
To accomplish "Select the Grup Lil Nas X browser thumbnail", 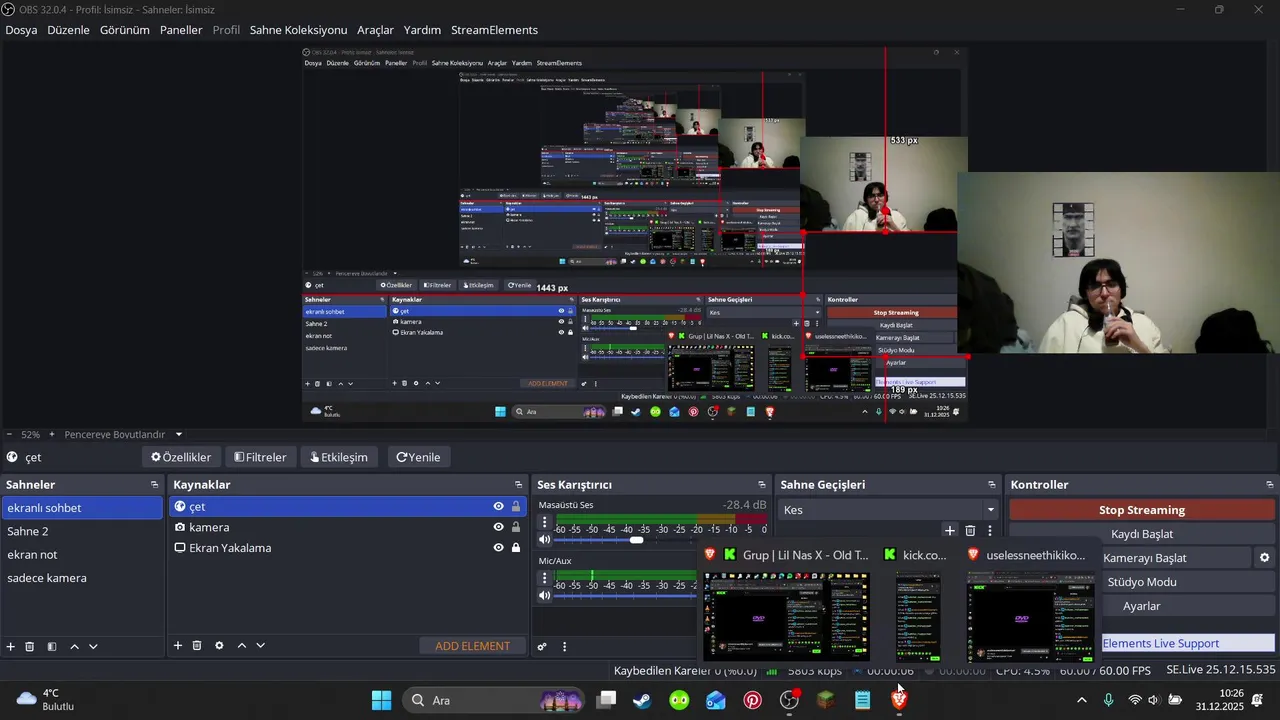I will click(x=787, y=616).
